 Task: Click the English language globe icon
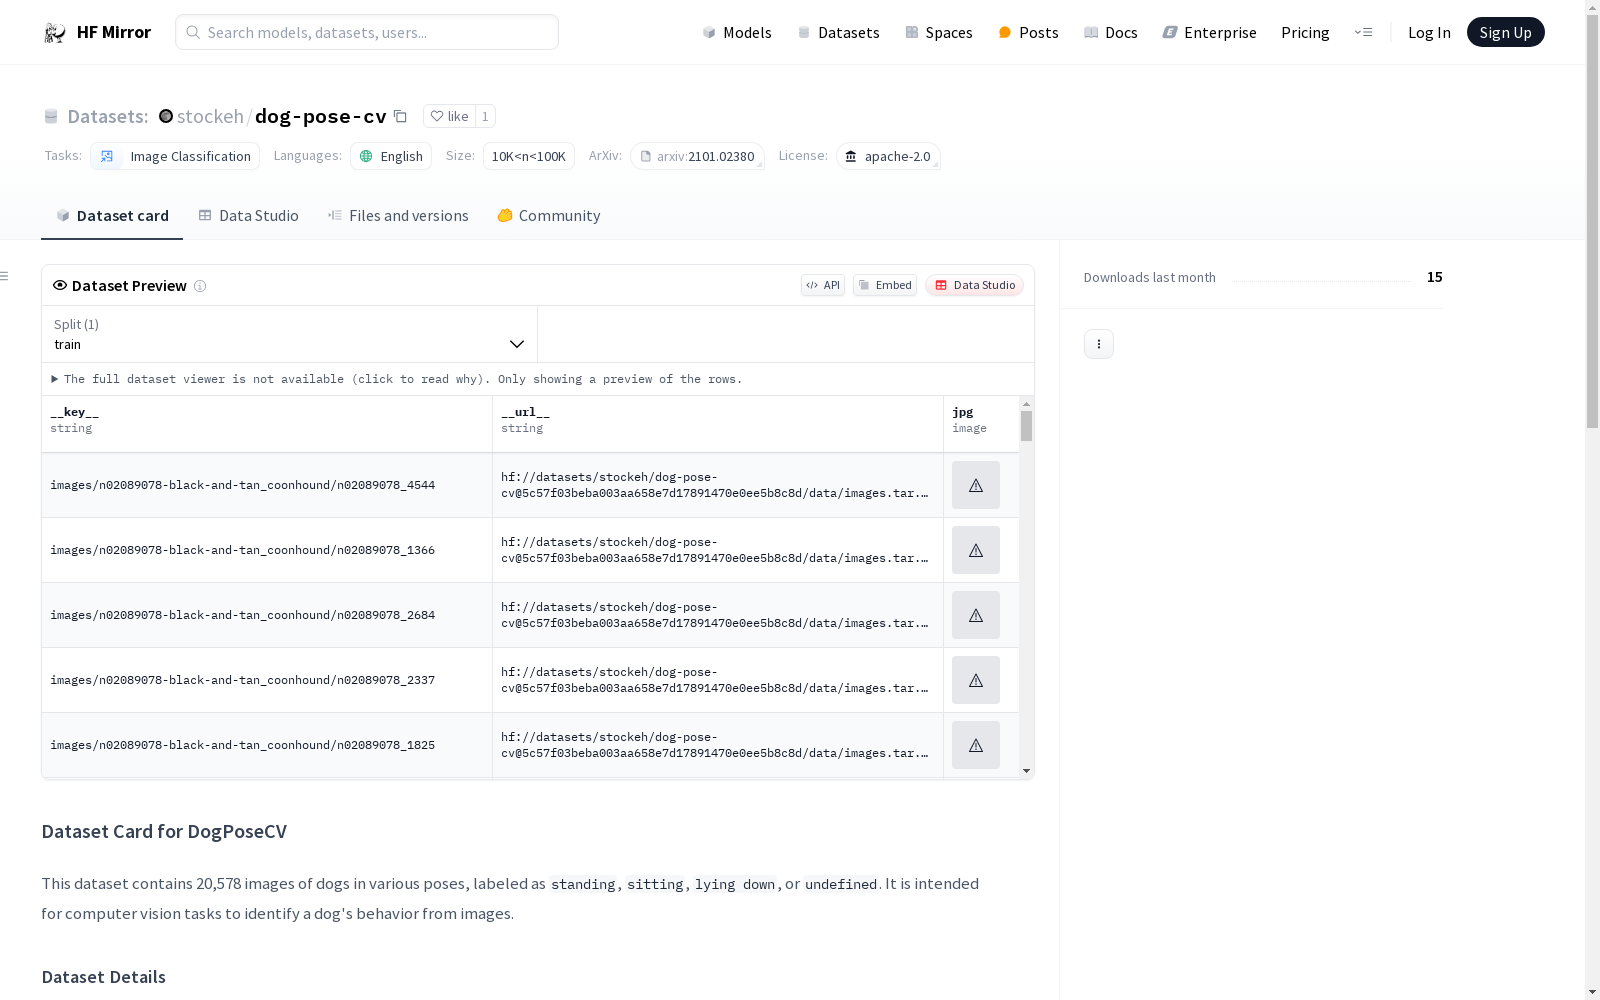coord(366,156)
